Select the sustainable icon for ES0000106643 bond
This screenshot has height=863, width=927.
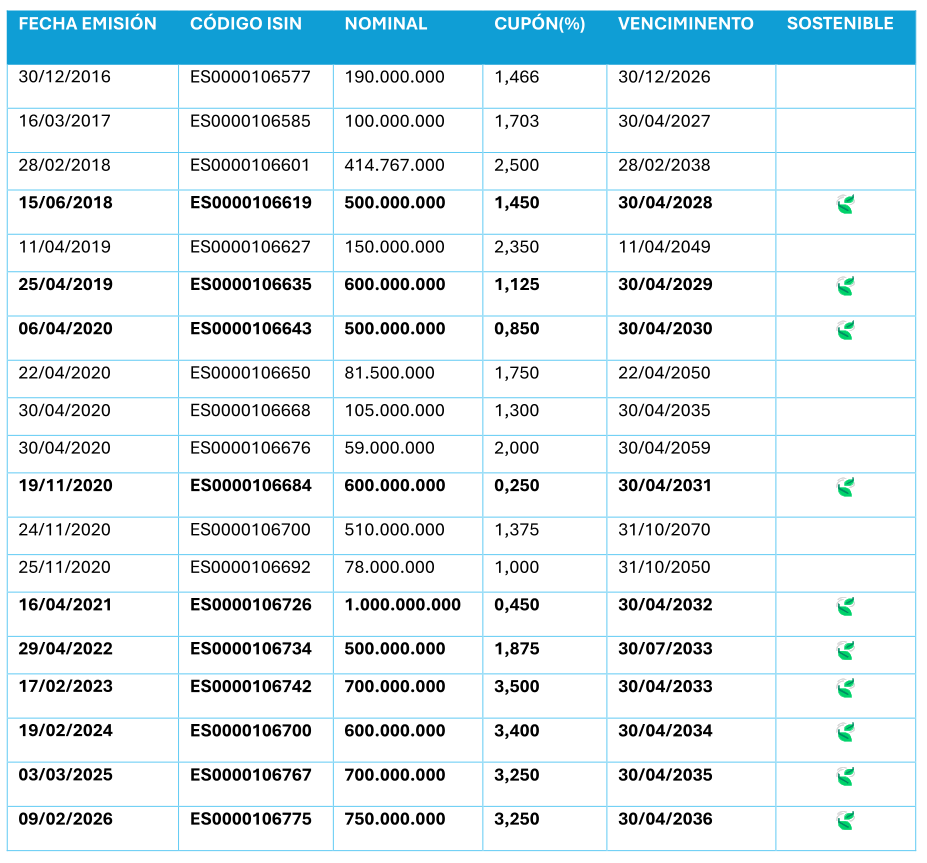(845, 330)
